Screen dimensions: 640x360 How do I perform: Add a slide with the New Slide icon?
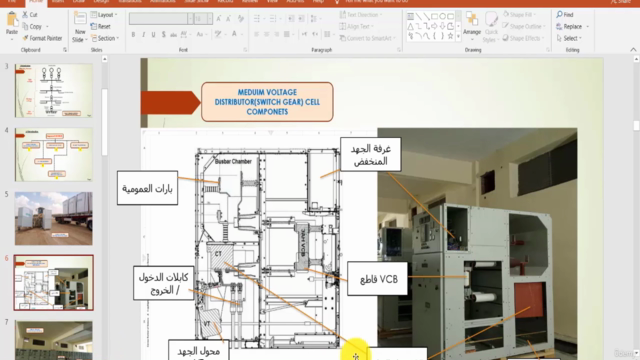coord(80,19)
